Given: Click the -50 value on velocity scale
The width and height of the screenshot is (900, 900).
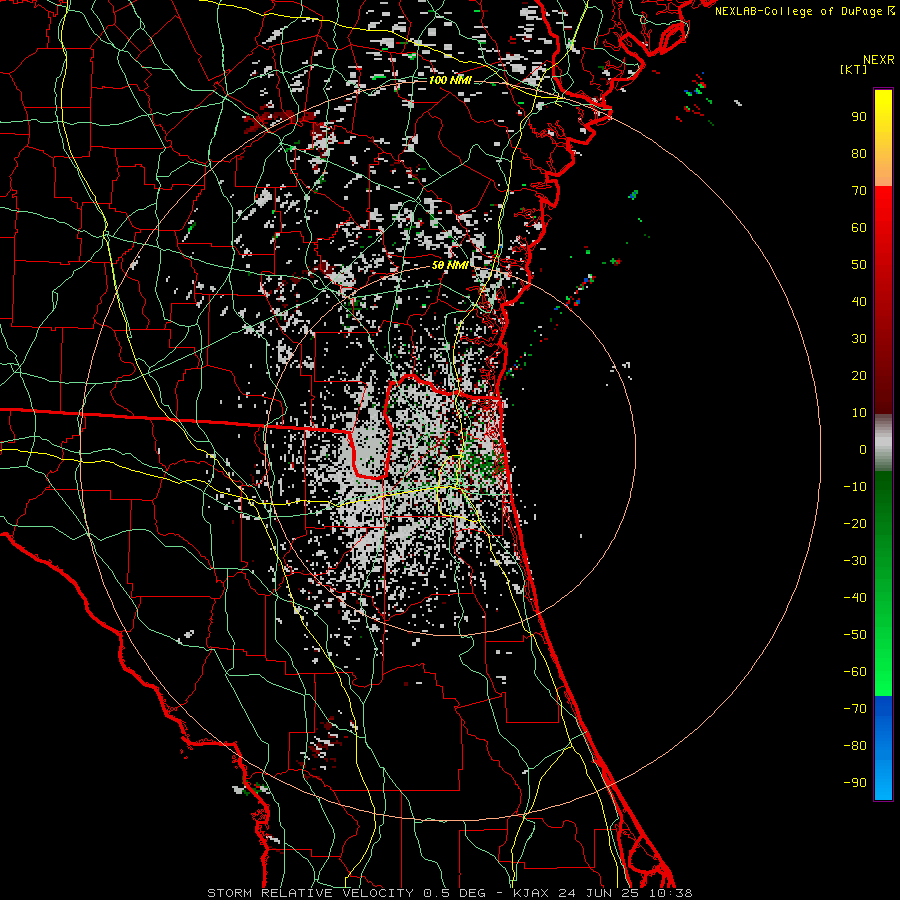Looking at the screenshot, I should pos(855,635).
